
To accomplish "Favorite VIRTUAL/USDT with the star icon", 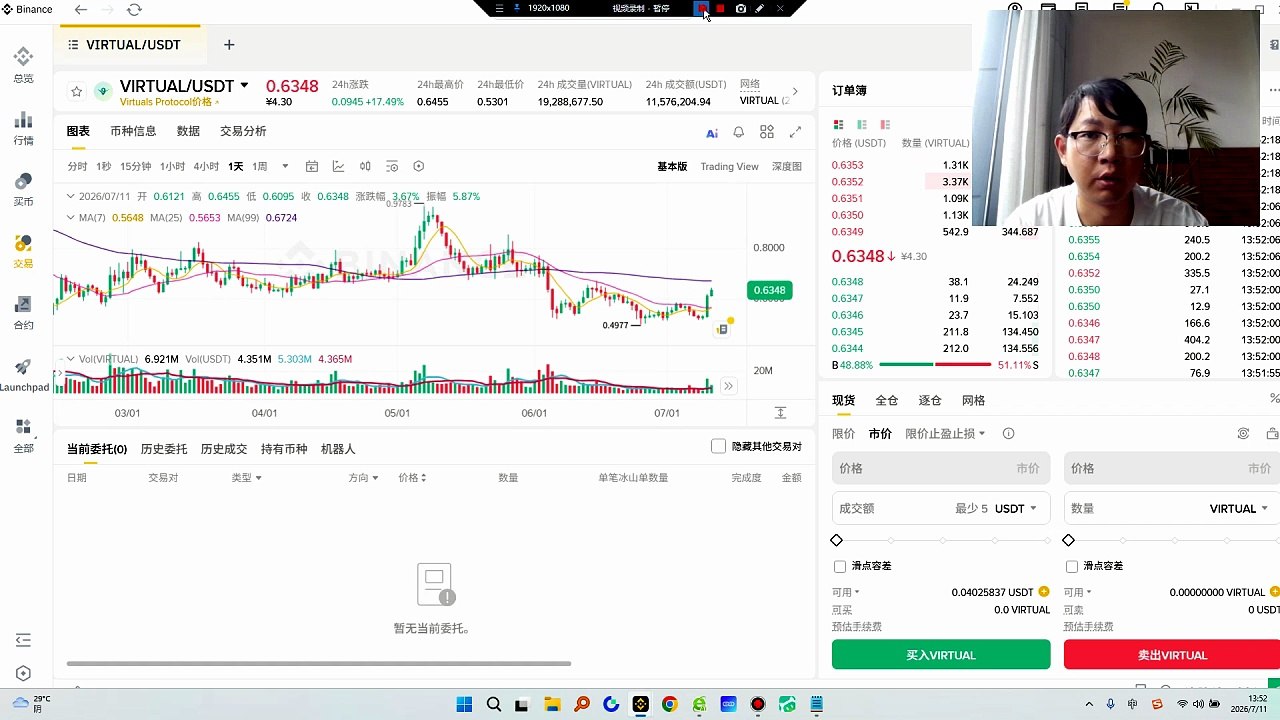I will coord(77,92).
